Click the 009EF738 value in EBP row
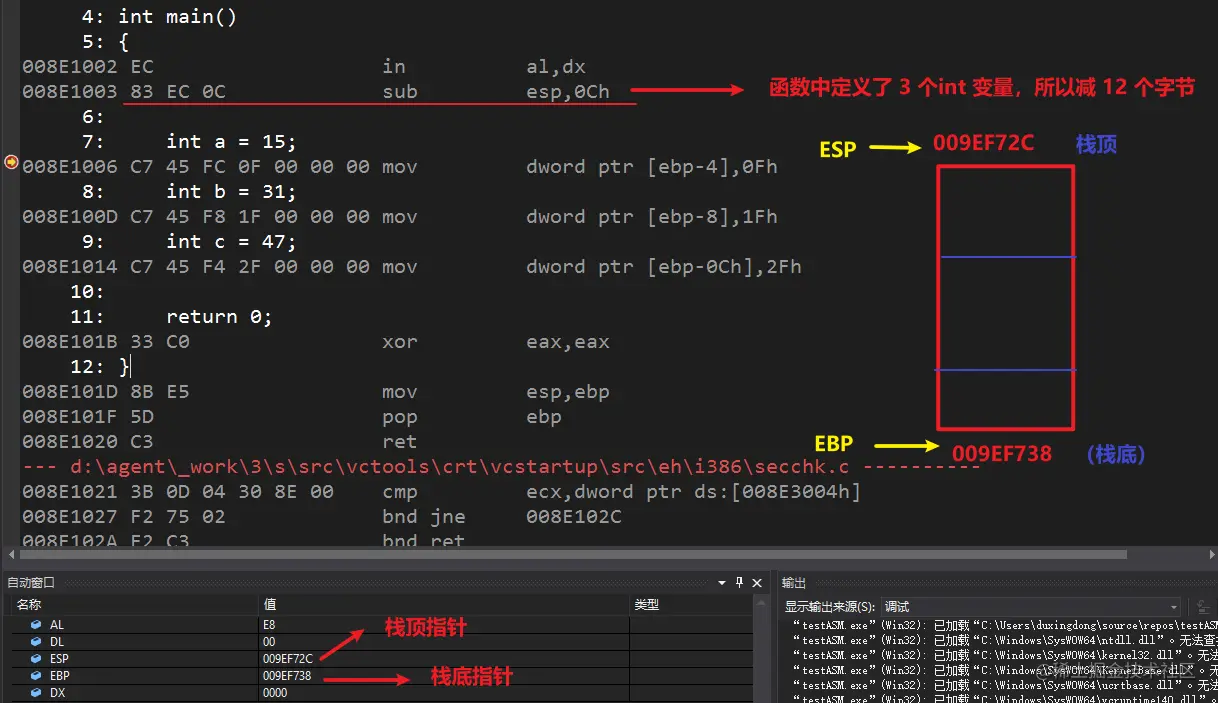Viewport: 1218px width, 703px height. [x=287, y=676]
